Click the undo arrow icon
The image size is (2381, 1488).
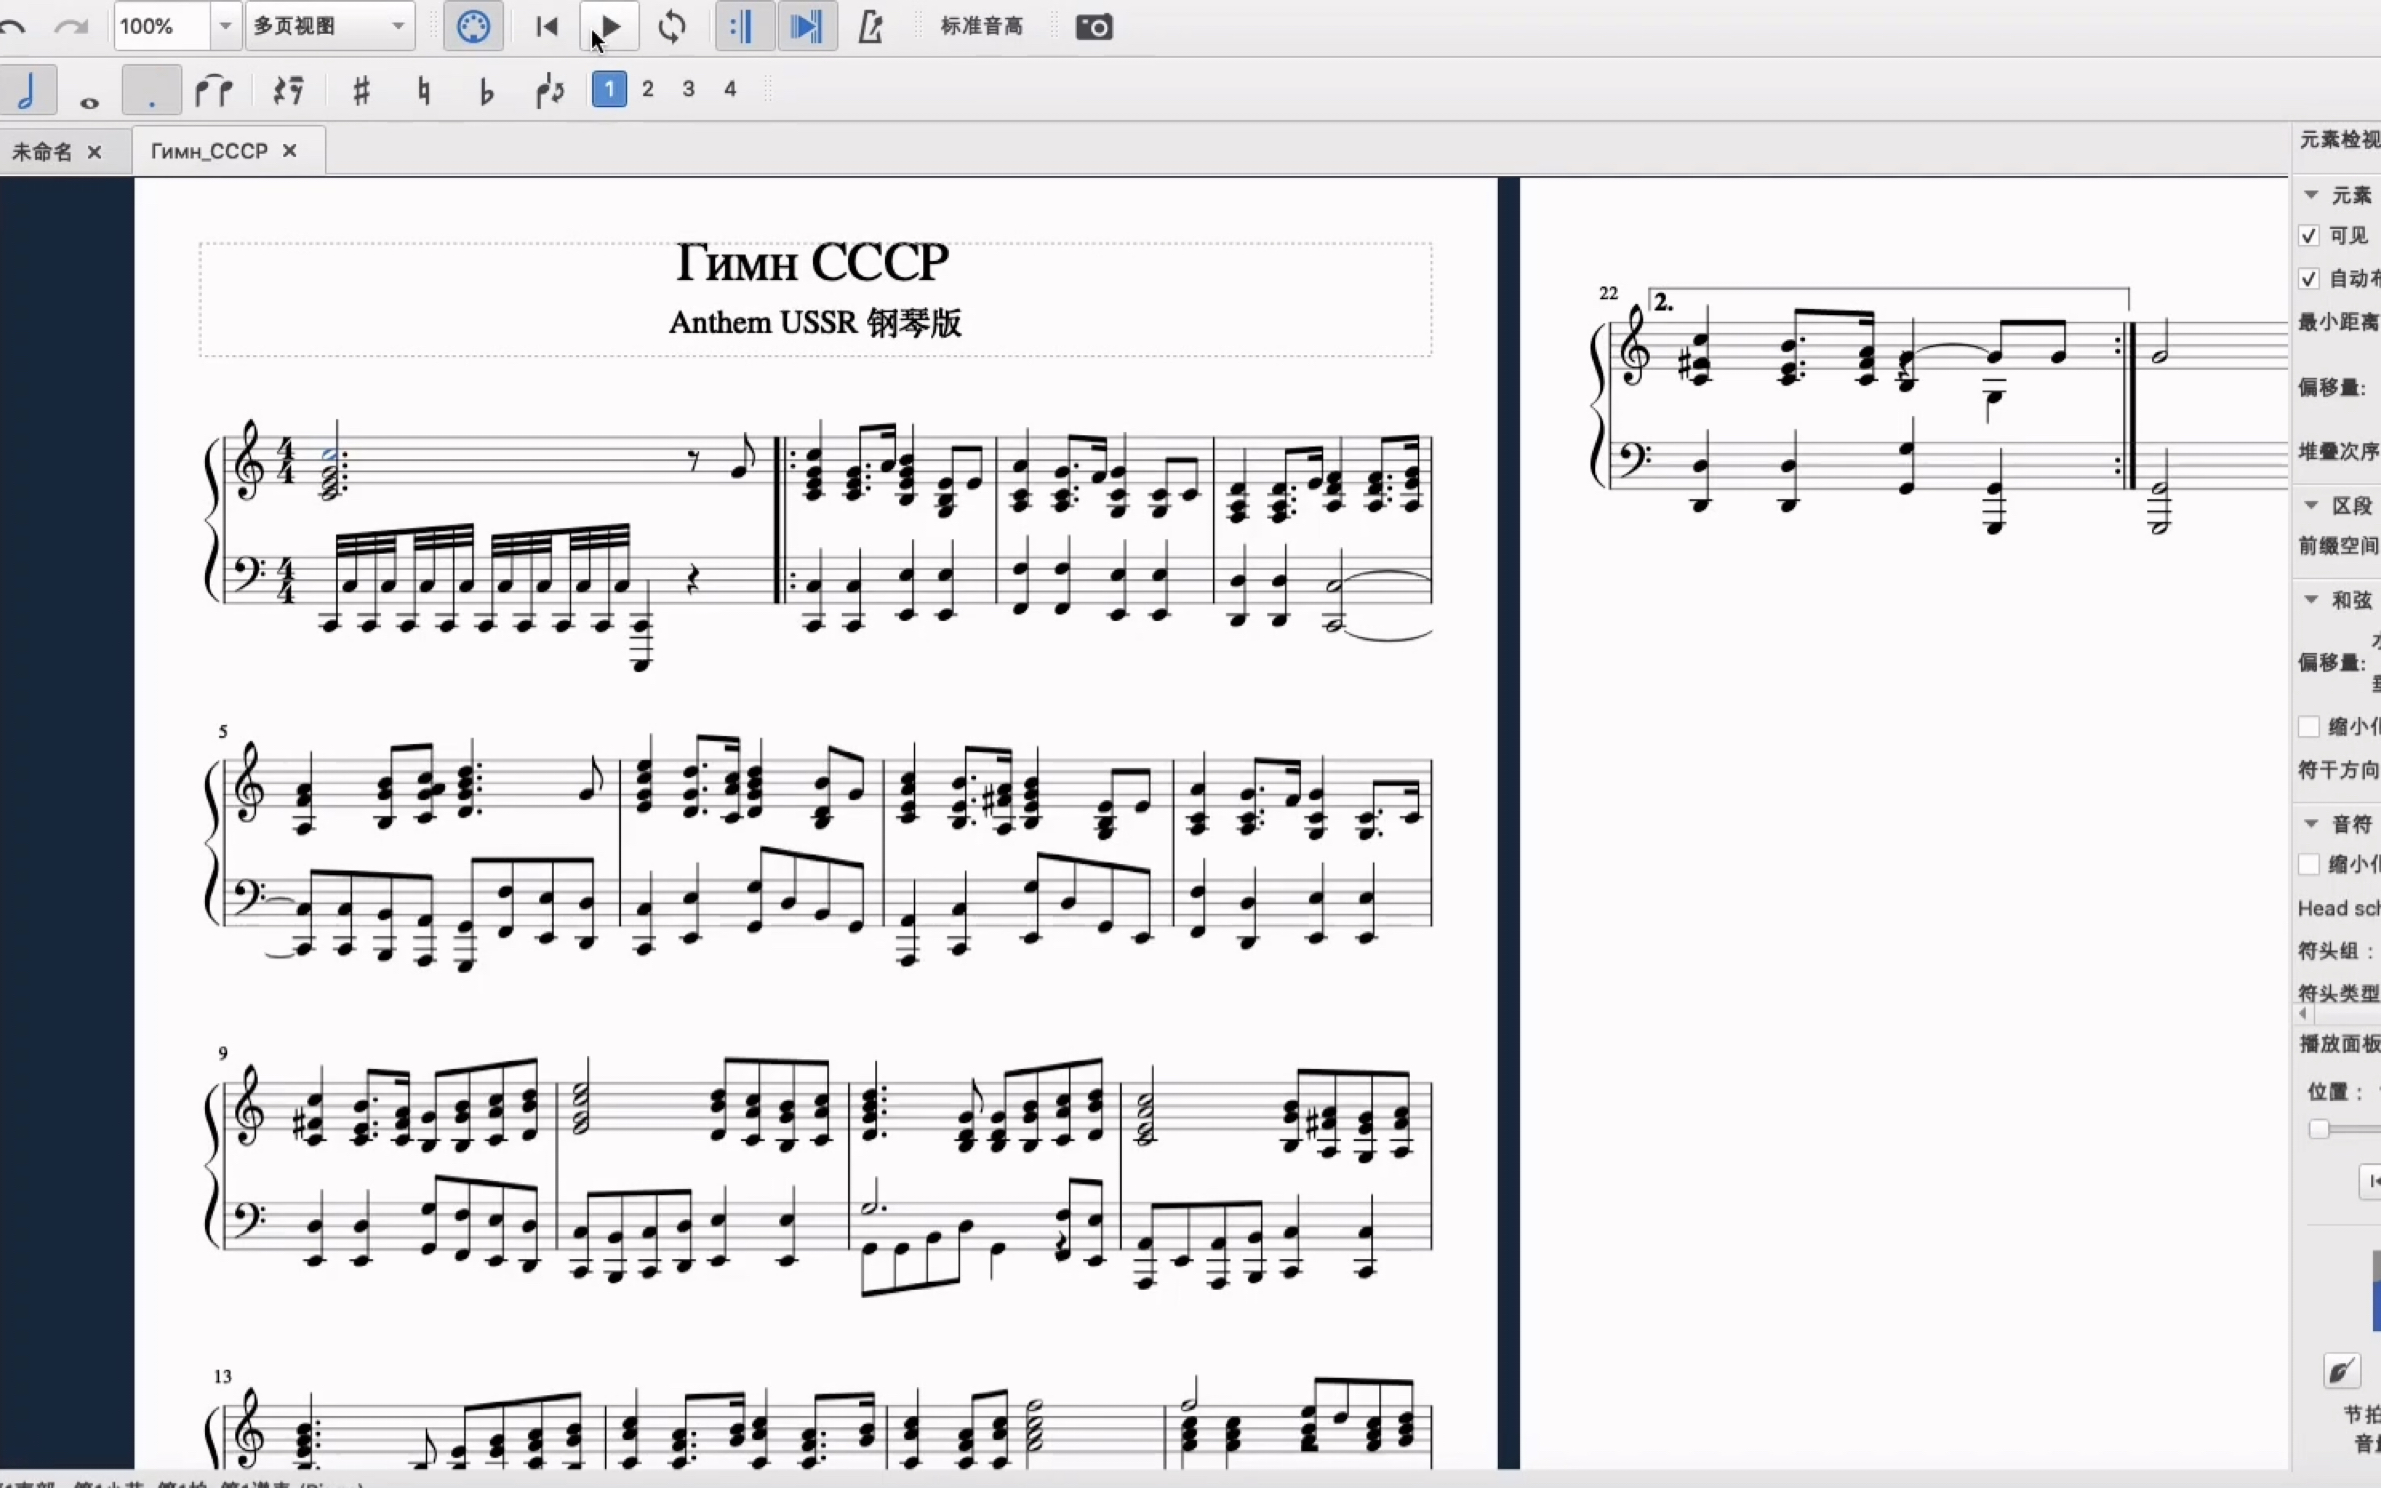(11, 27)
